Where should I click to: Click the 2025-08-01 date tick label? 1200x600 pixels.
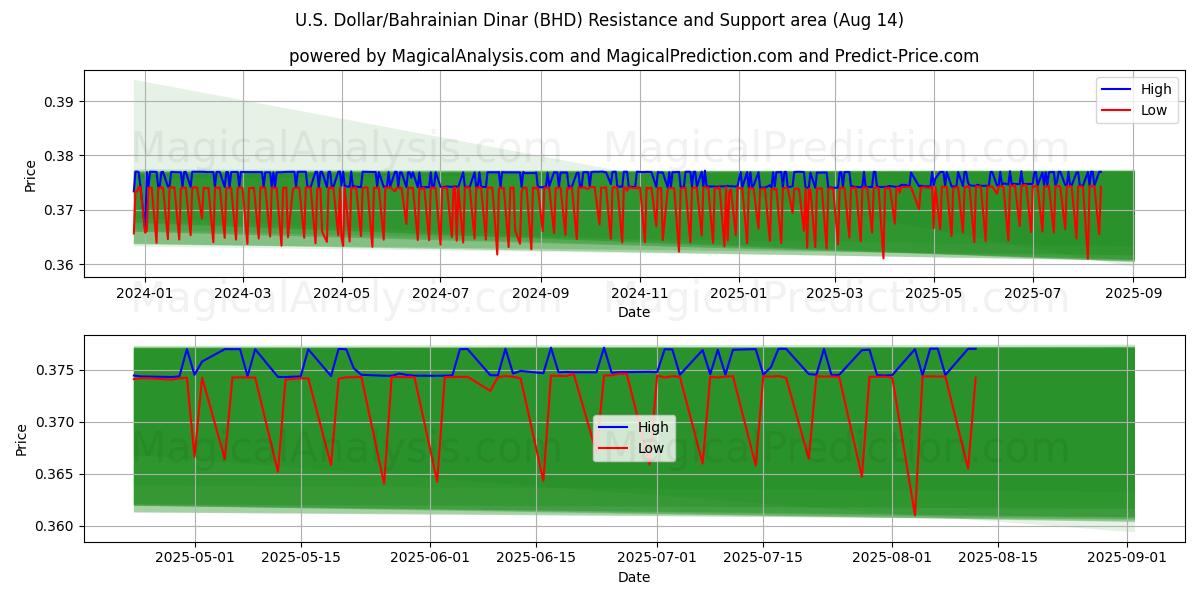[x=892, y=559]
